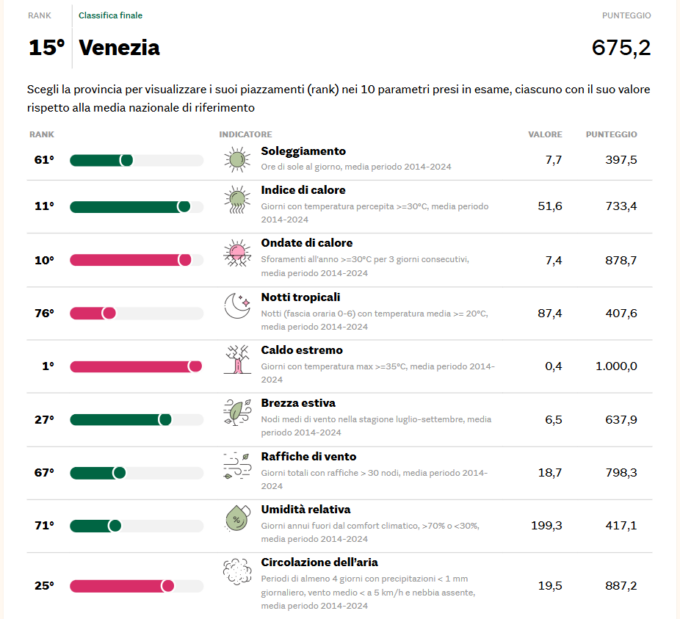Click the INDICATORE column header
680x619 pixels.
245,134
